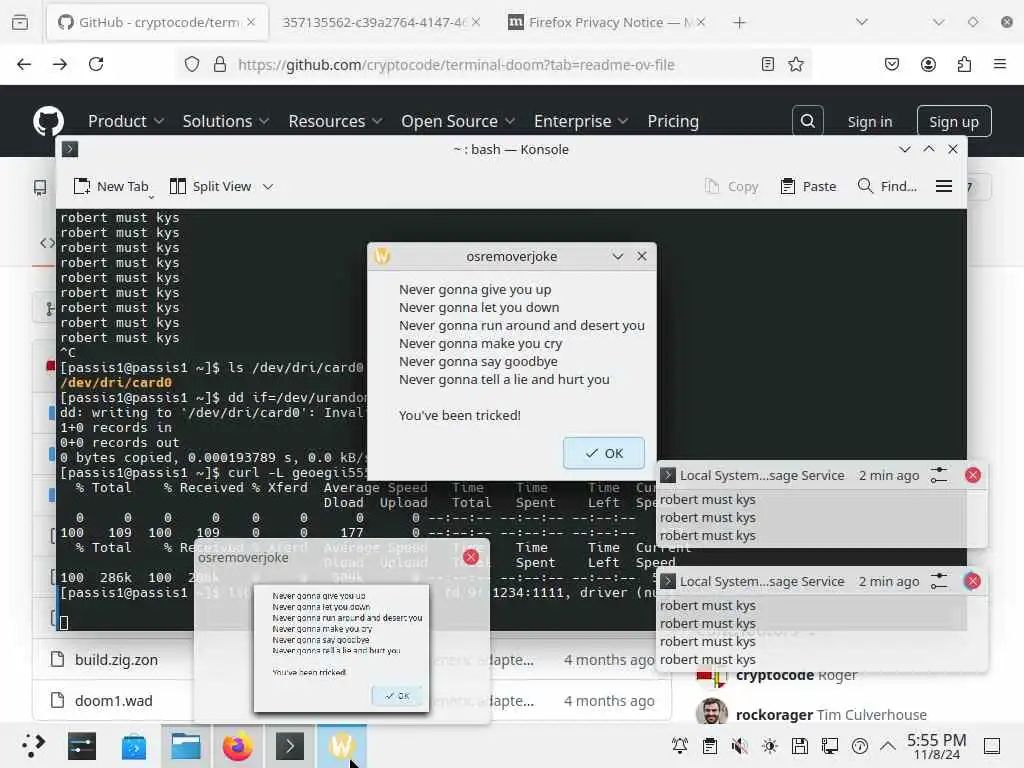Click the show desktop button

point(992,746)
